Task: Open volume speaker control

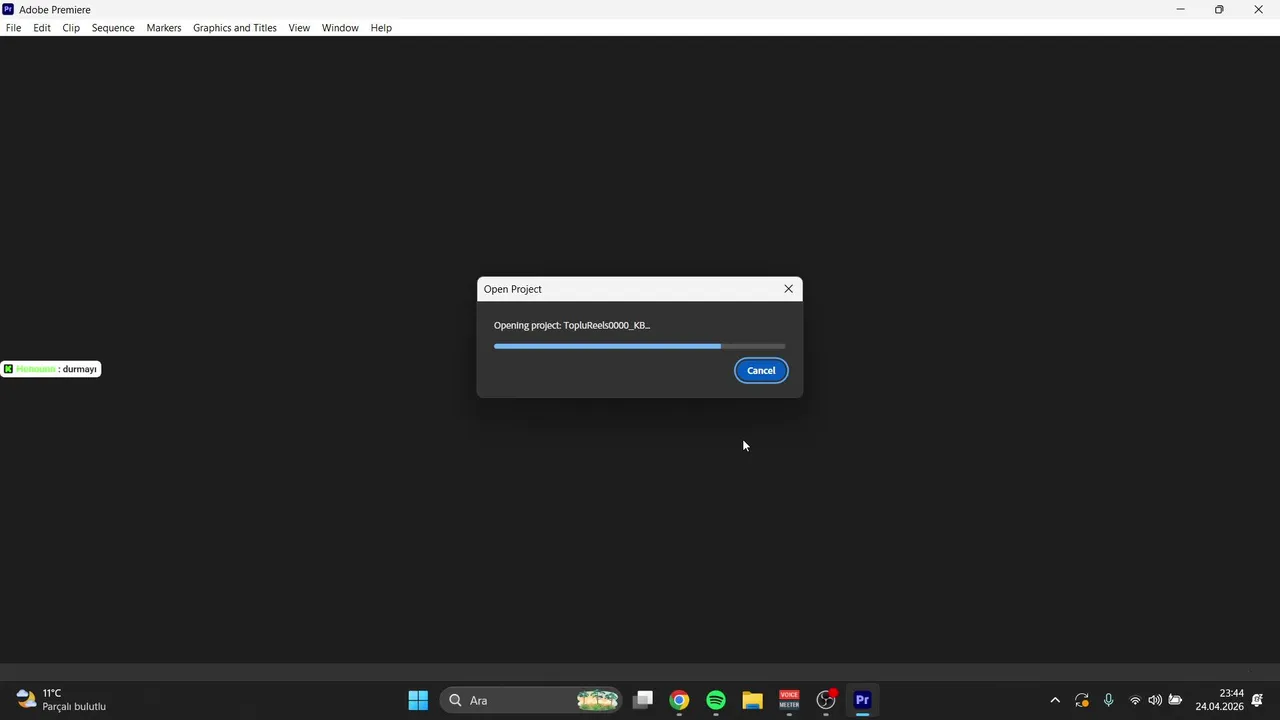Action: (1155, 700)
